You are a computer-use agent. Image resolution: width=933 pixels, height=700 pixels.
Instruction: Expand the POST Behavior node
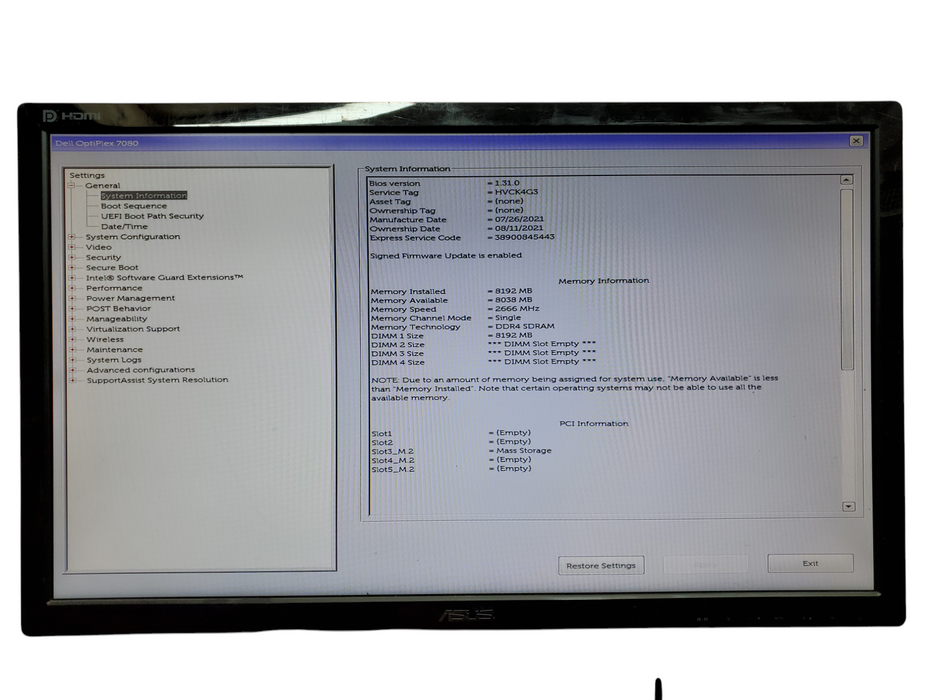coord(72,309)
